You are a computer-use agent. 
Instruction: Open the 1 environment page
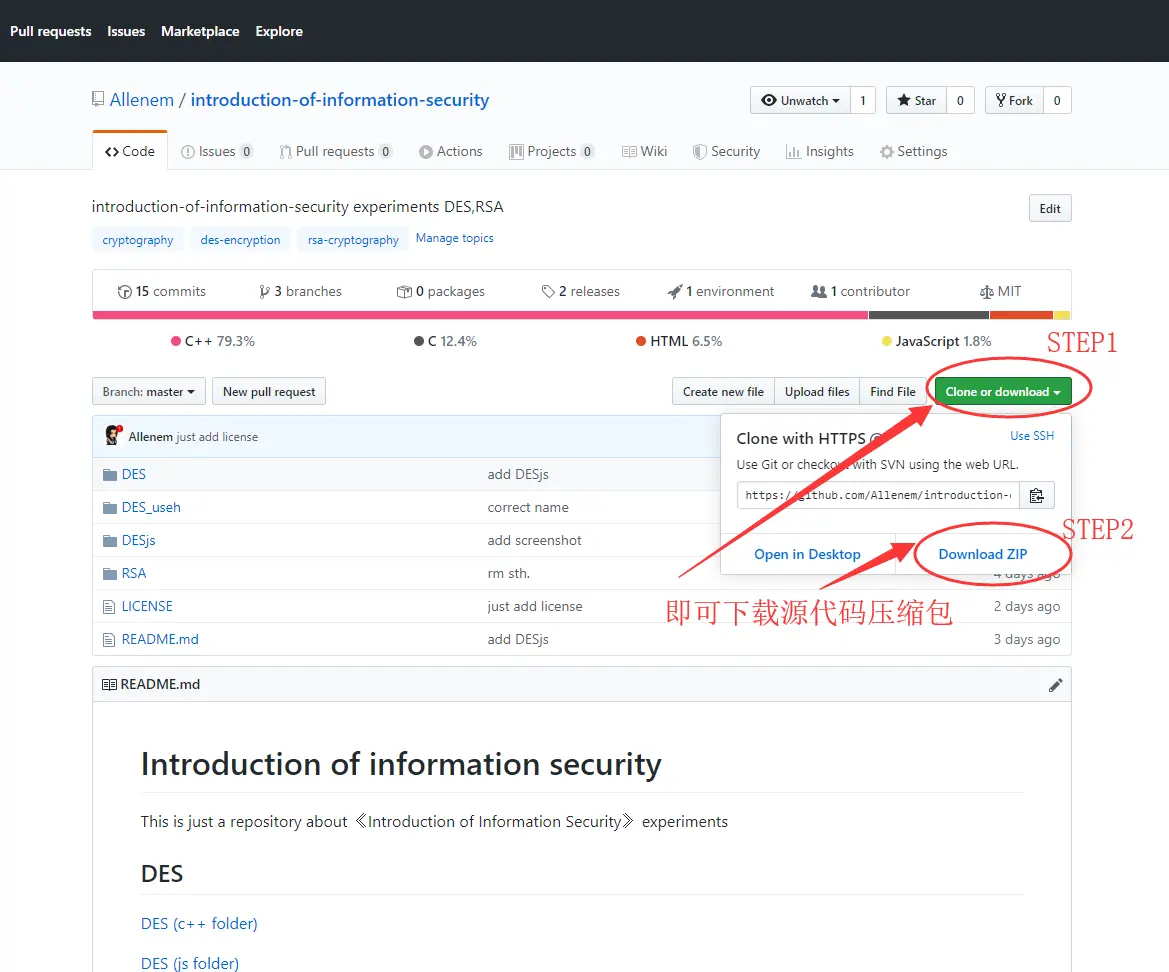pyautogui.click(x=720, y=291)
